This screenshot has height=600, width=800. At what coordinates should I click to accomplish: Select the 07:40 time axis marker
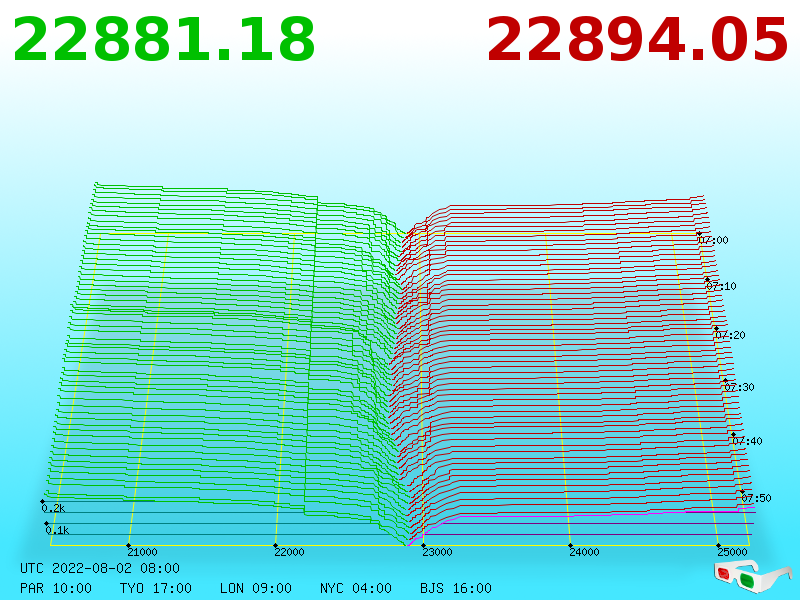(x=747, y=441)
